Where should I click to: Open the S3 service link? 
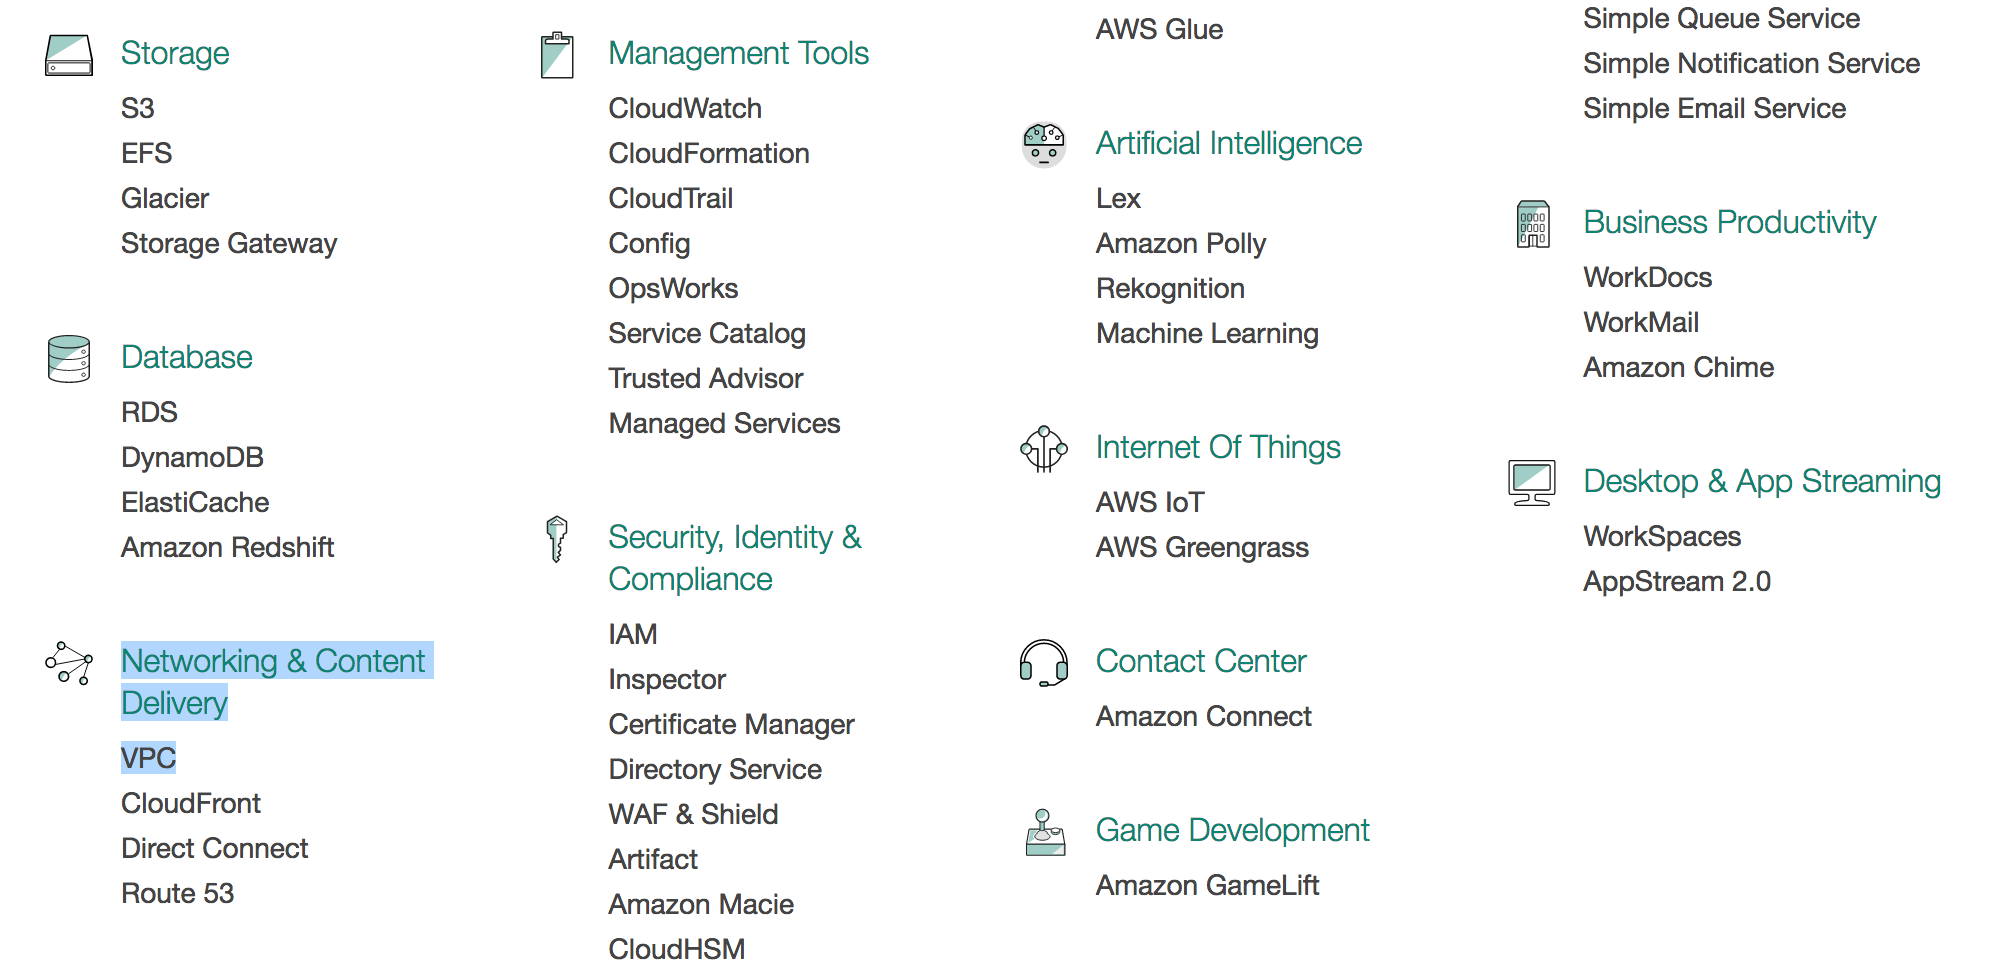tap(138, 108)
